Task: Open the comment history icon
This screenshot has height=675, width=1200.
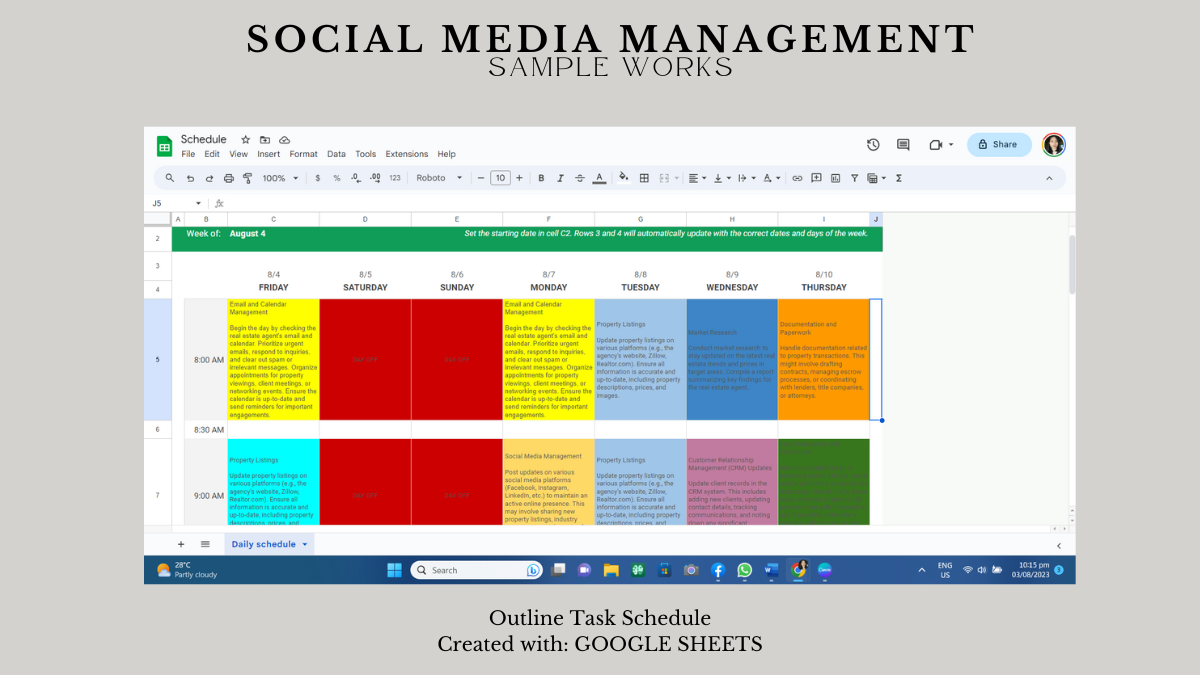Action: coord(903,144)
